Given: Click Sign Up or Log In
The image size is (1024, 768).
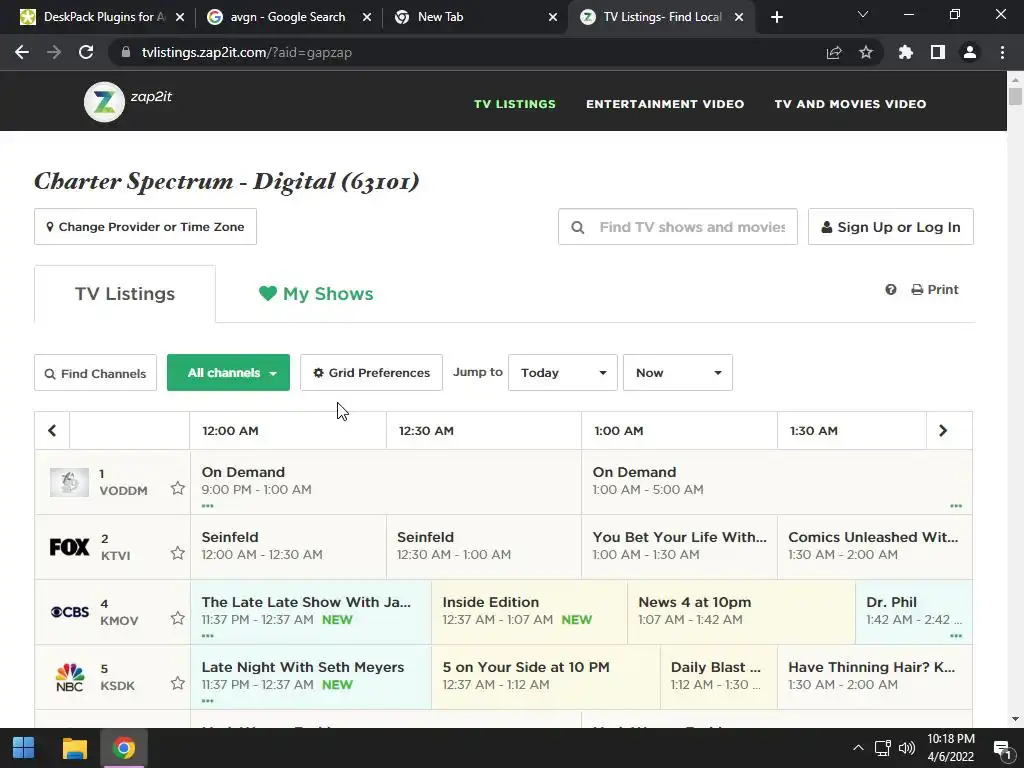Looking at the screenshot, I should pyautogui.click(x=891, y=227).
